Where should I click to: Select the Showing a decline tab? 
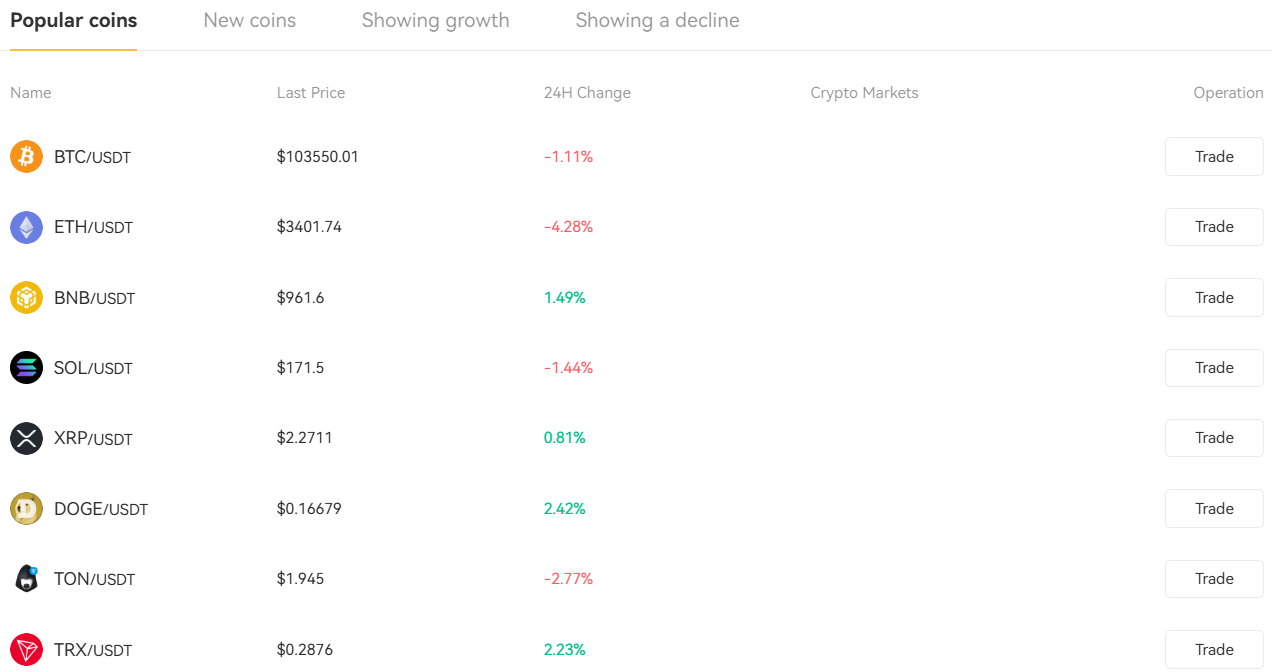(x=657, y=20)
